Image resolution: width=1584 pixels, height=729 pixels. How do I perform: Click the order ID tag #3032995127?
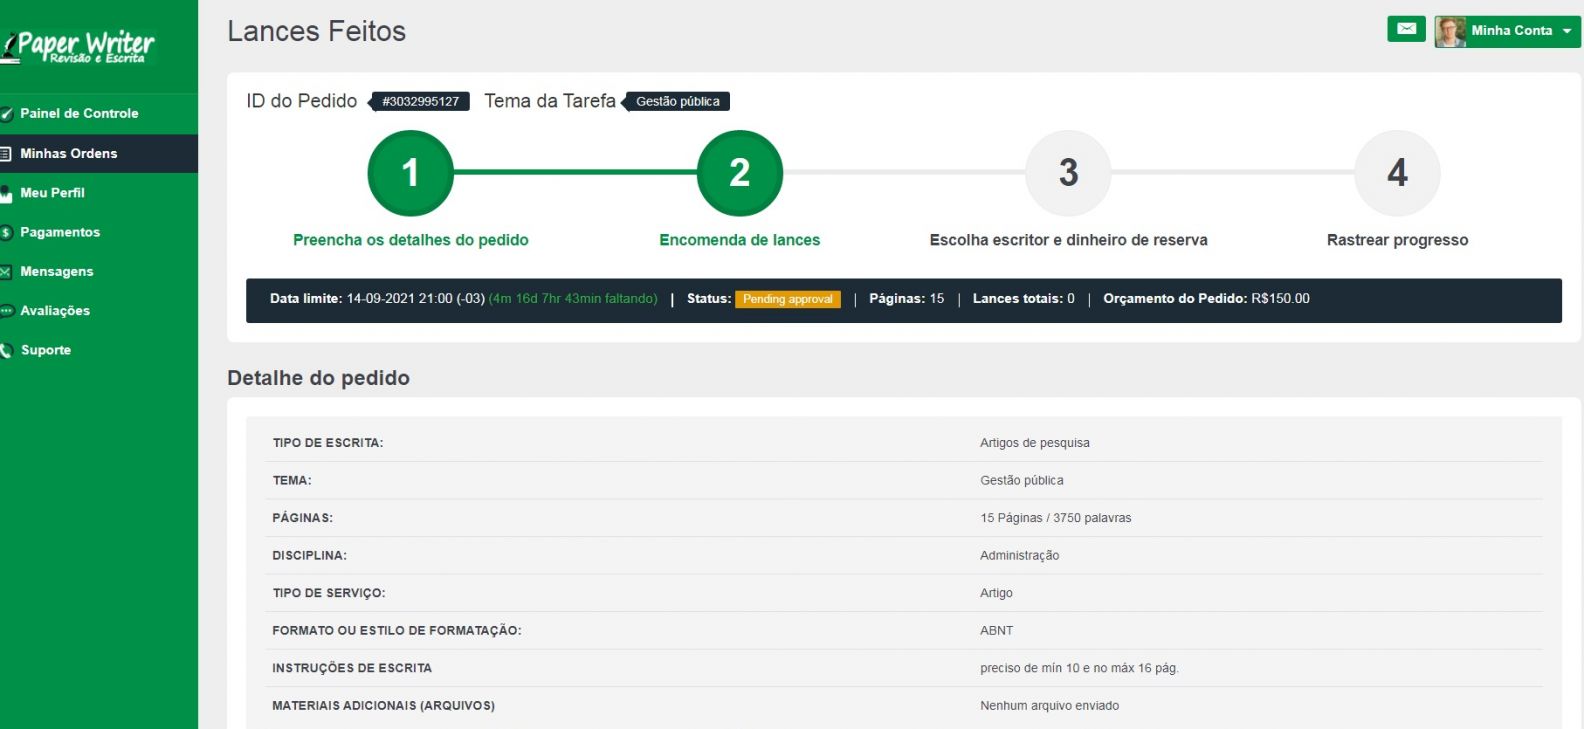pos(420,101)
